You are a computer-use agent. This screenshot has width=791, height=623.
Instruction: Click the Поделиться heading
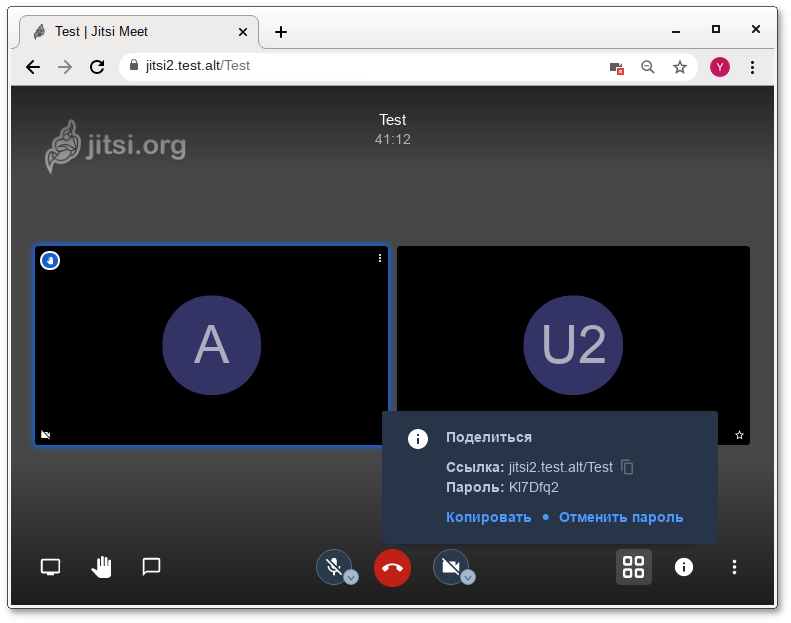pos(489,437)
